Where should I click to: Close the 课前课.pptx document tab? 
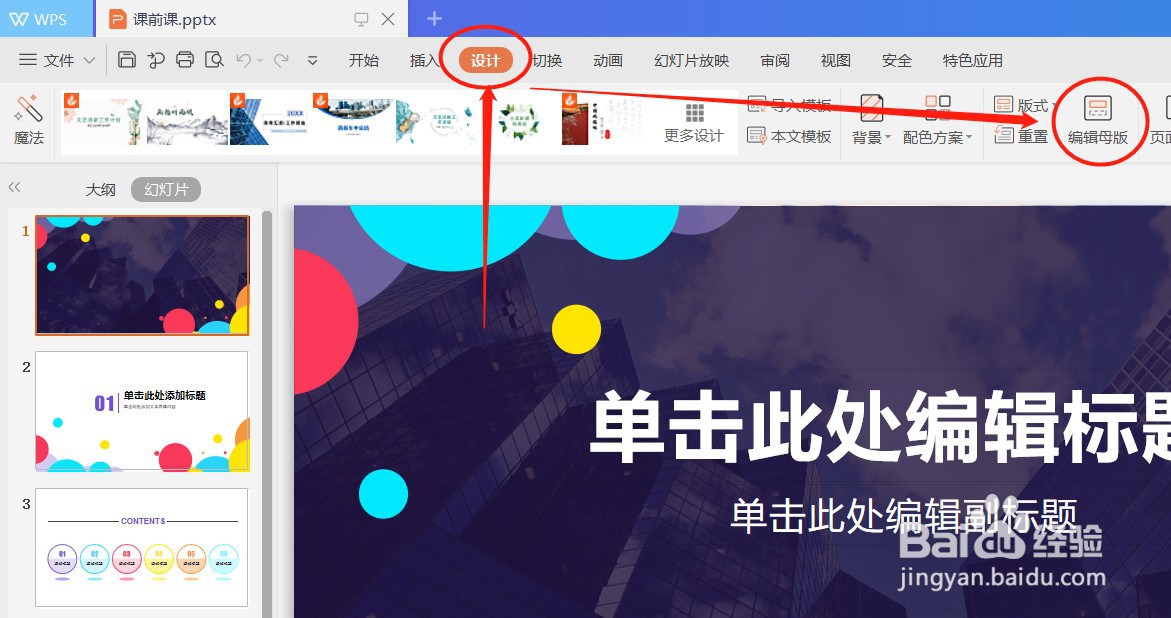(x=388, y=19)
